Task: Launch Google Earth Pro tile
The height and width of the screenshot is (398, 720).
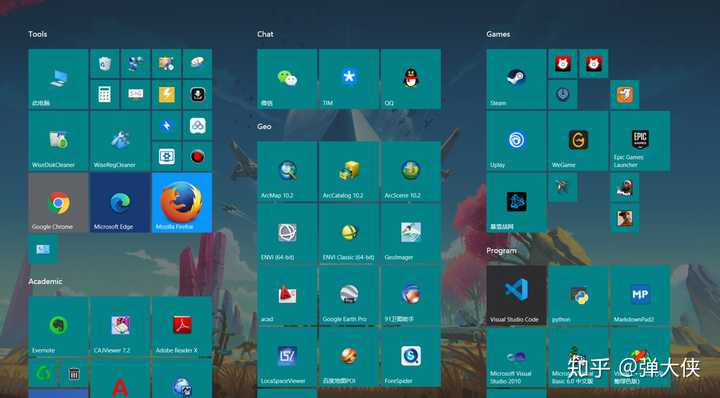Action: tap(349, 295)
